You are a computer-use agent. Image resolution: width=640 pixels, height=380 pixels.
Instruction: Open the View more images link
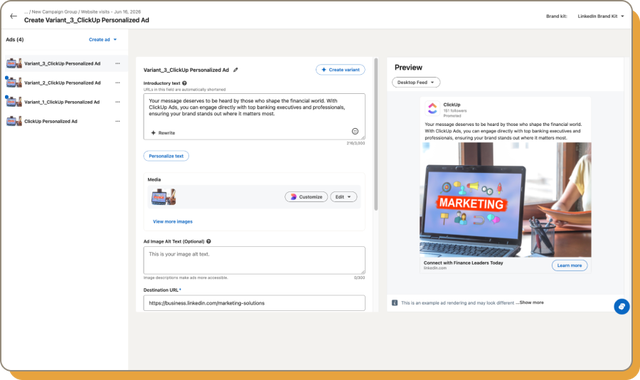click(173, 222)
